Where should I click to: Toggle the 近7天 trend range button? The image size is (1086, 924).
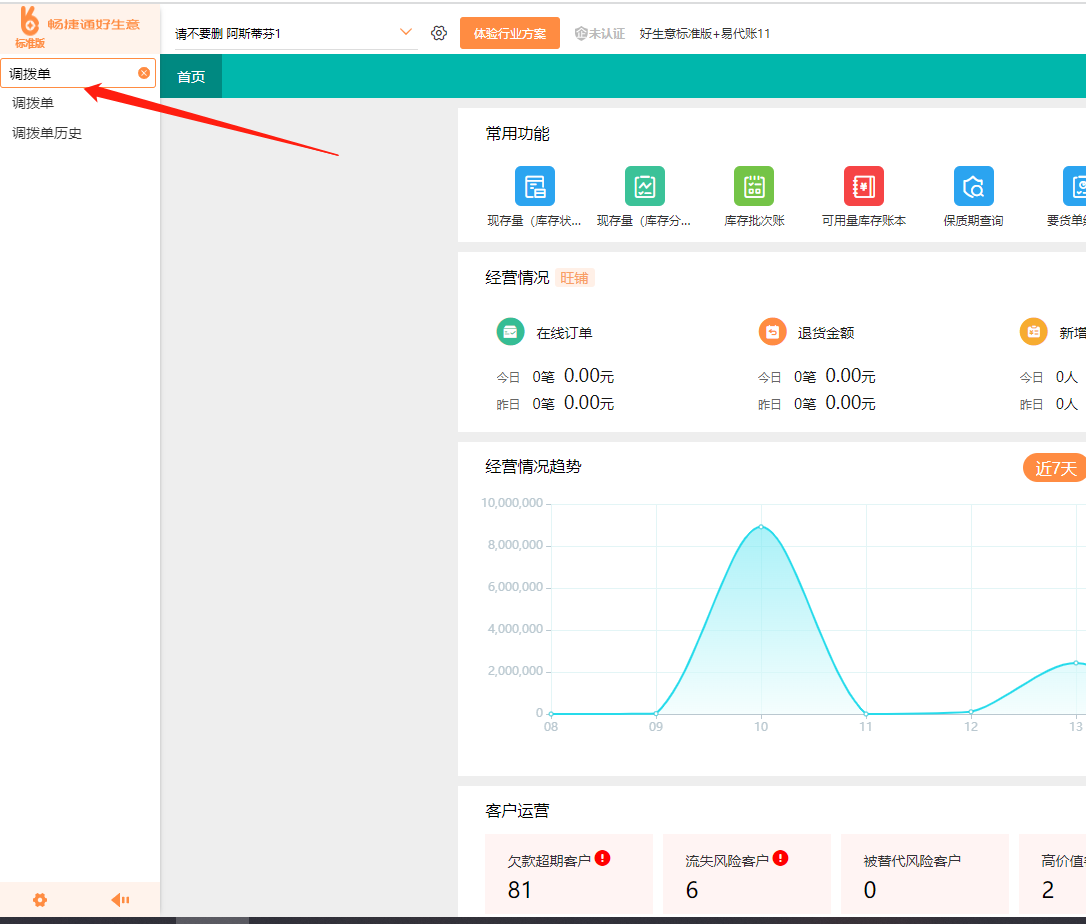click(1055, 468)
